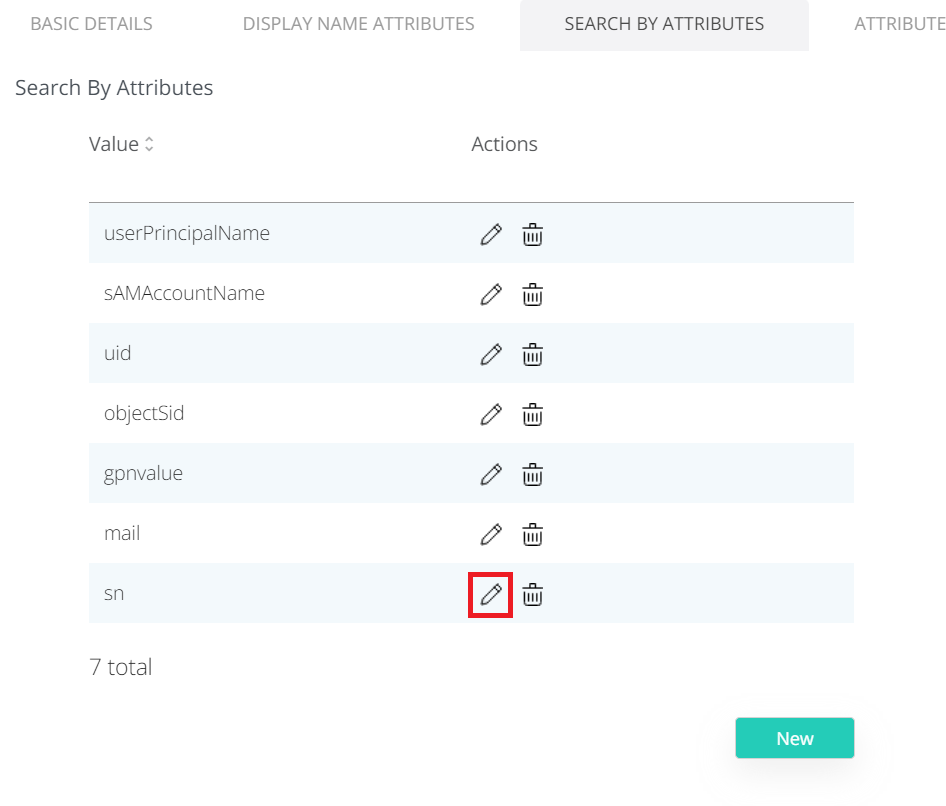
Task: Delete the userPrincipalName attribute
Action: (533, 235)
